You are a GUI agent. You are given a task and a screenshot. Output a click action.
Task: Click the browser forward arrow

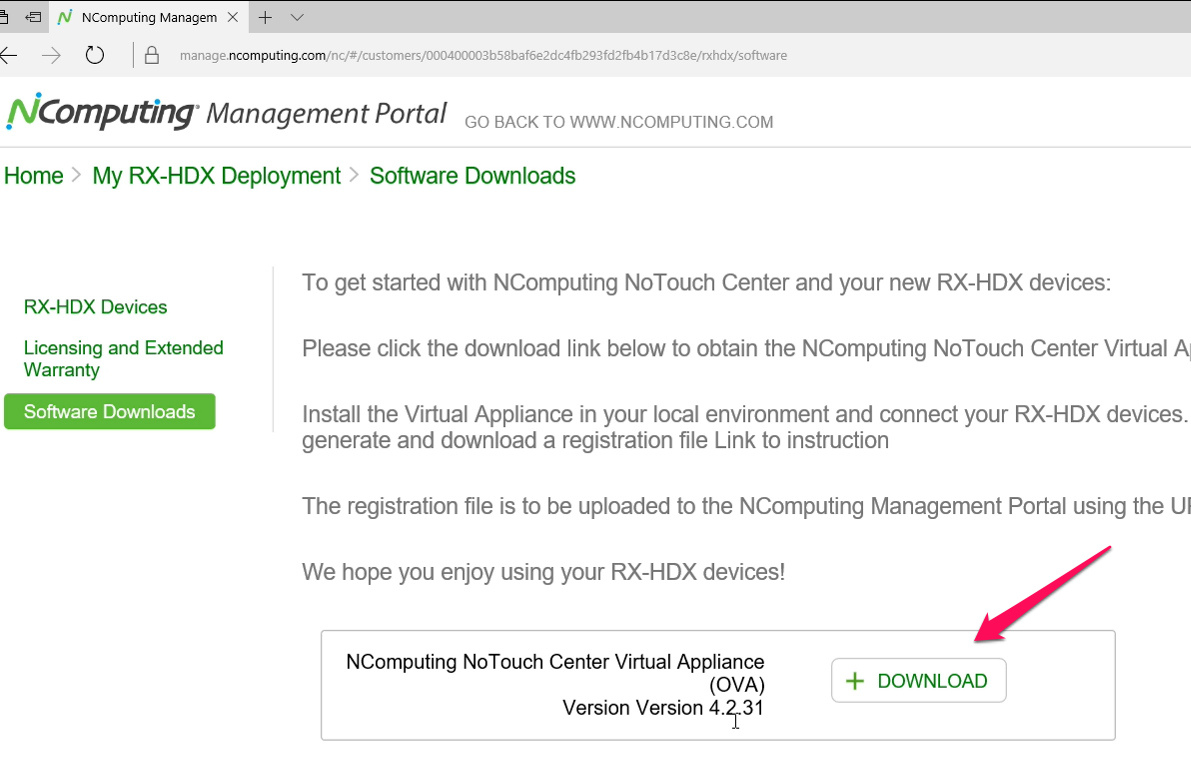click(x=51, y=55)
